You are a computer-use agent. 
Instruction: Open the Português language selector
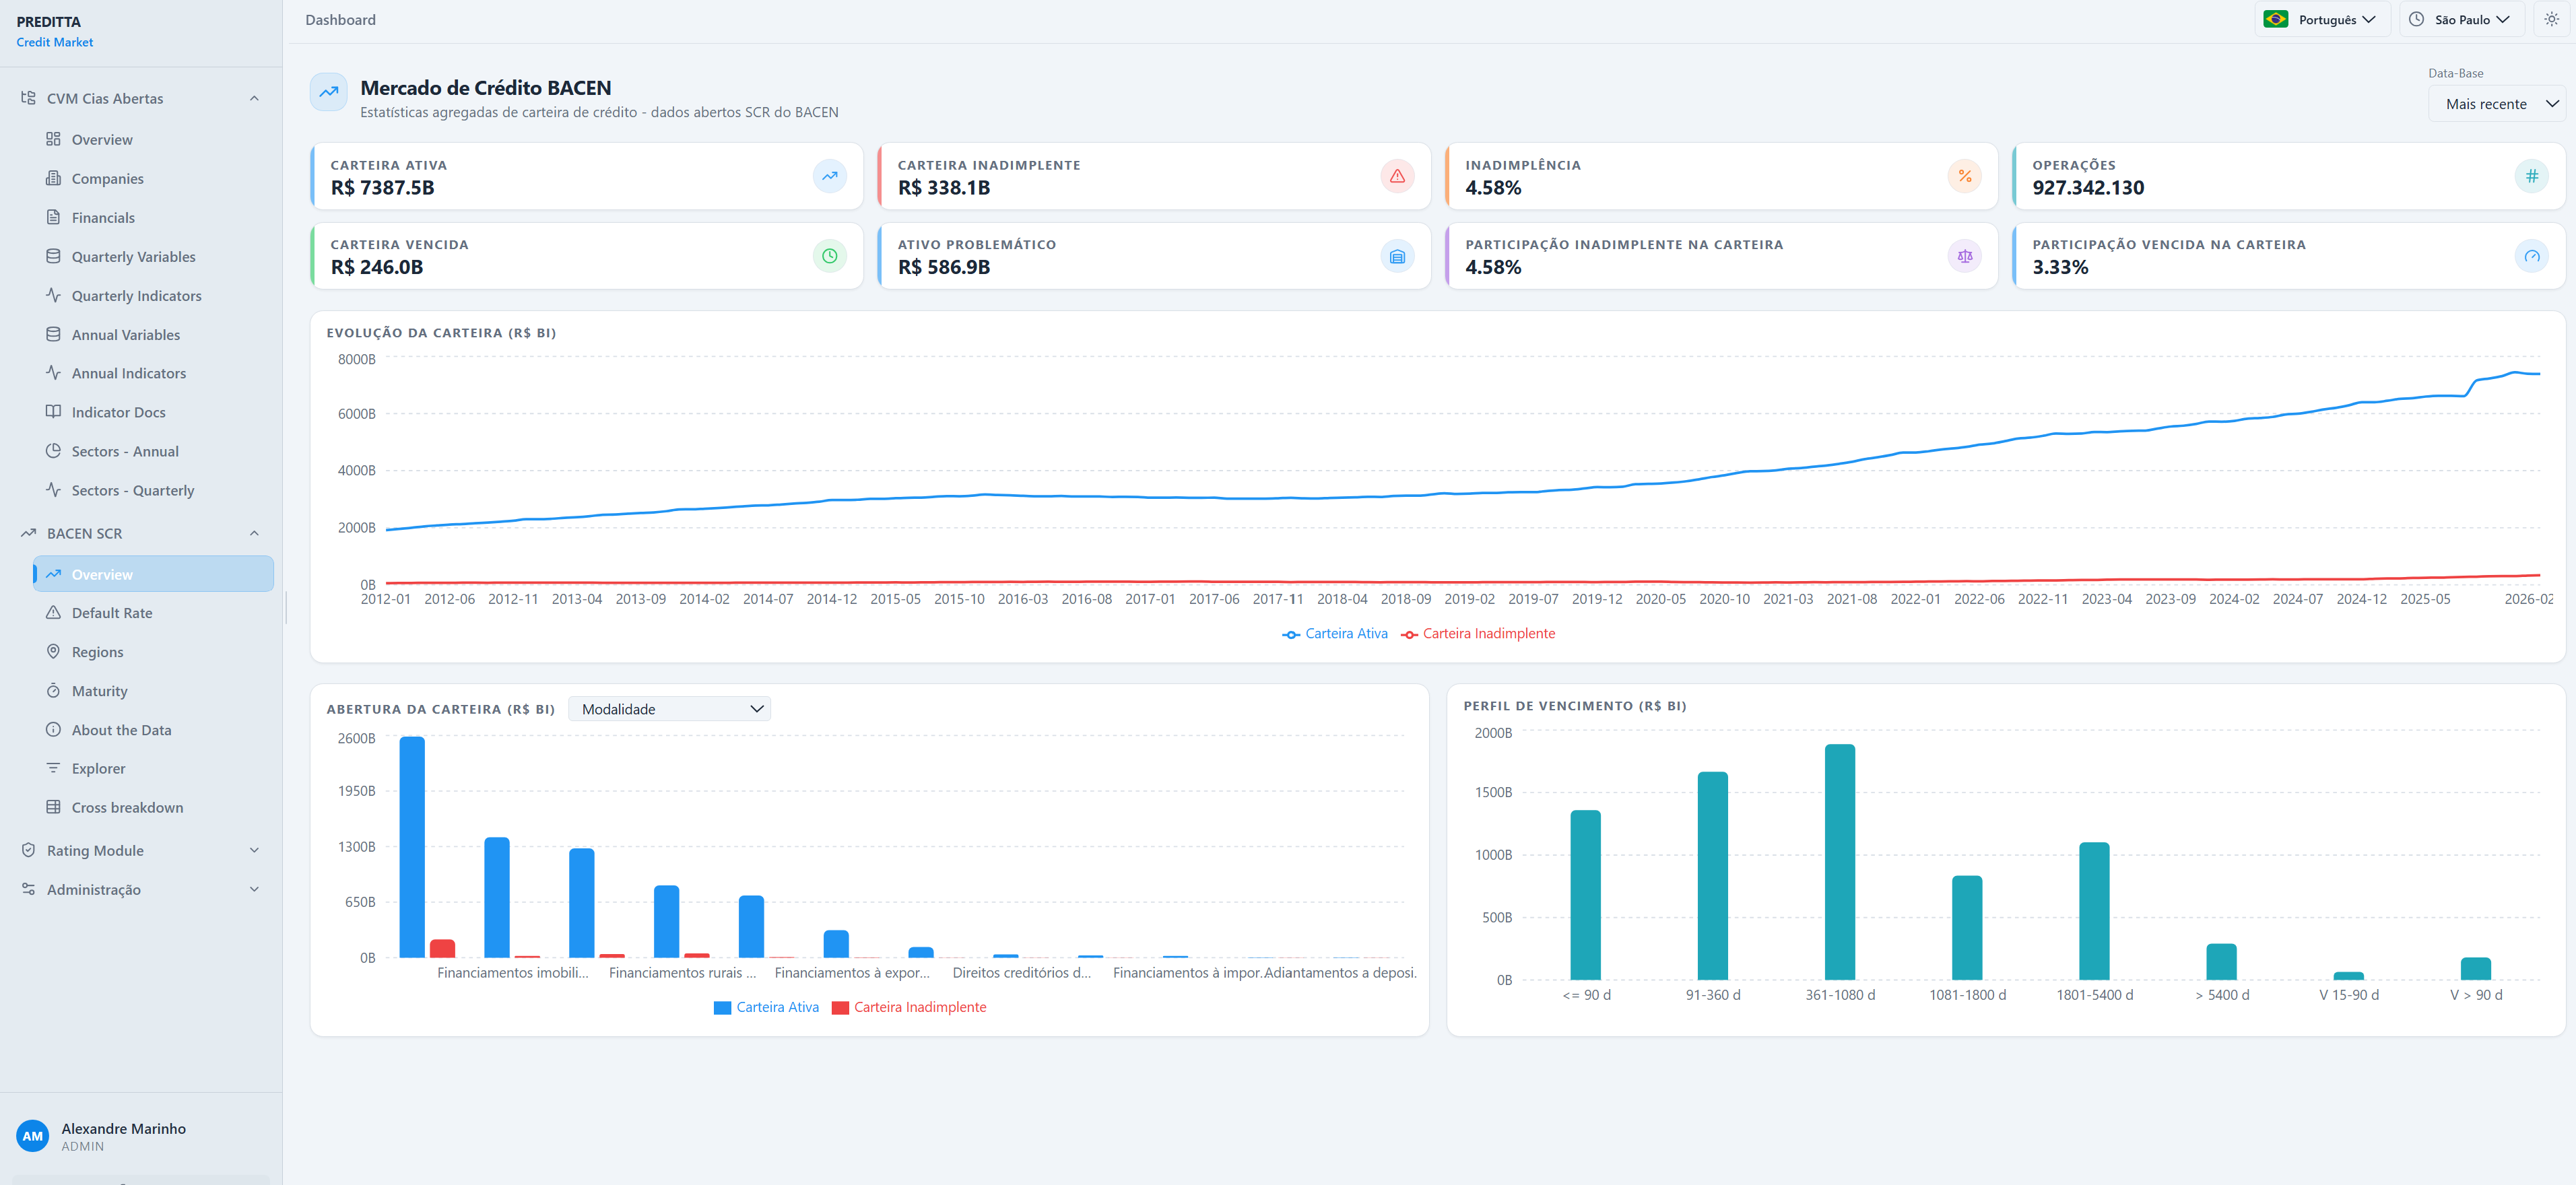click(x=2321, y=20)
